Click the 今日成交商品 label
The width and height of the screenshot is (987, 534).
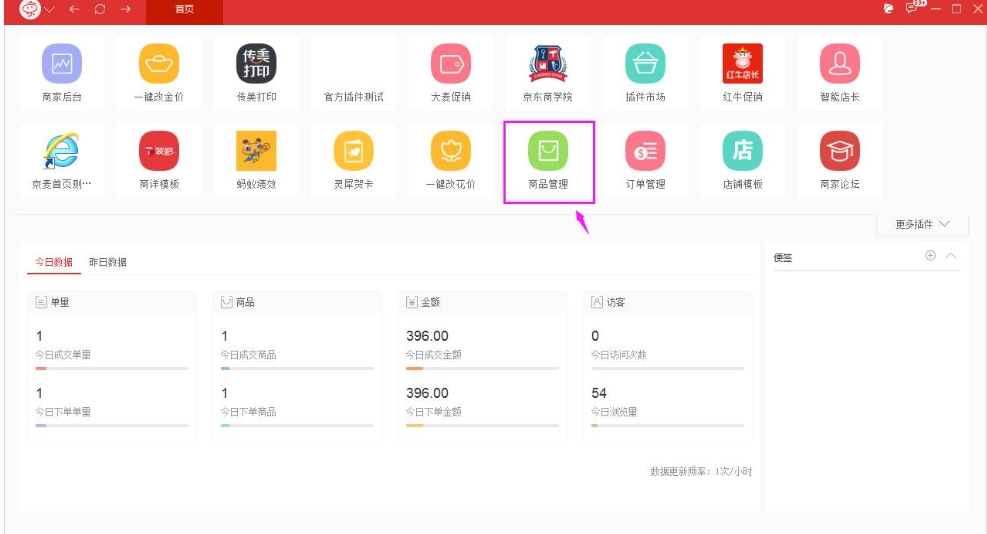[x=249, y=355]
